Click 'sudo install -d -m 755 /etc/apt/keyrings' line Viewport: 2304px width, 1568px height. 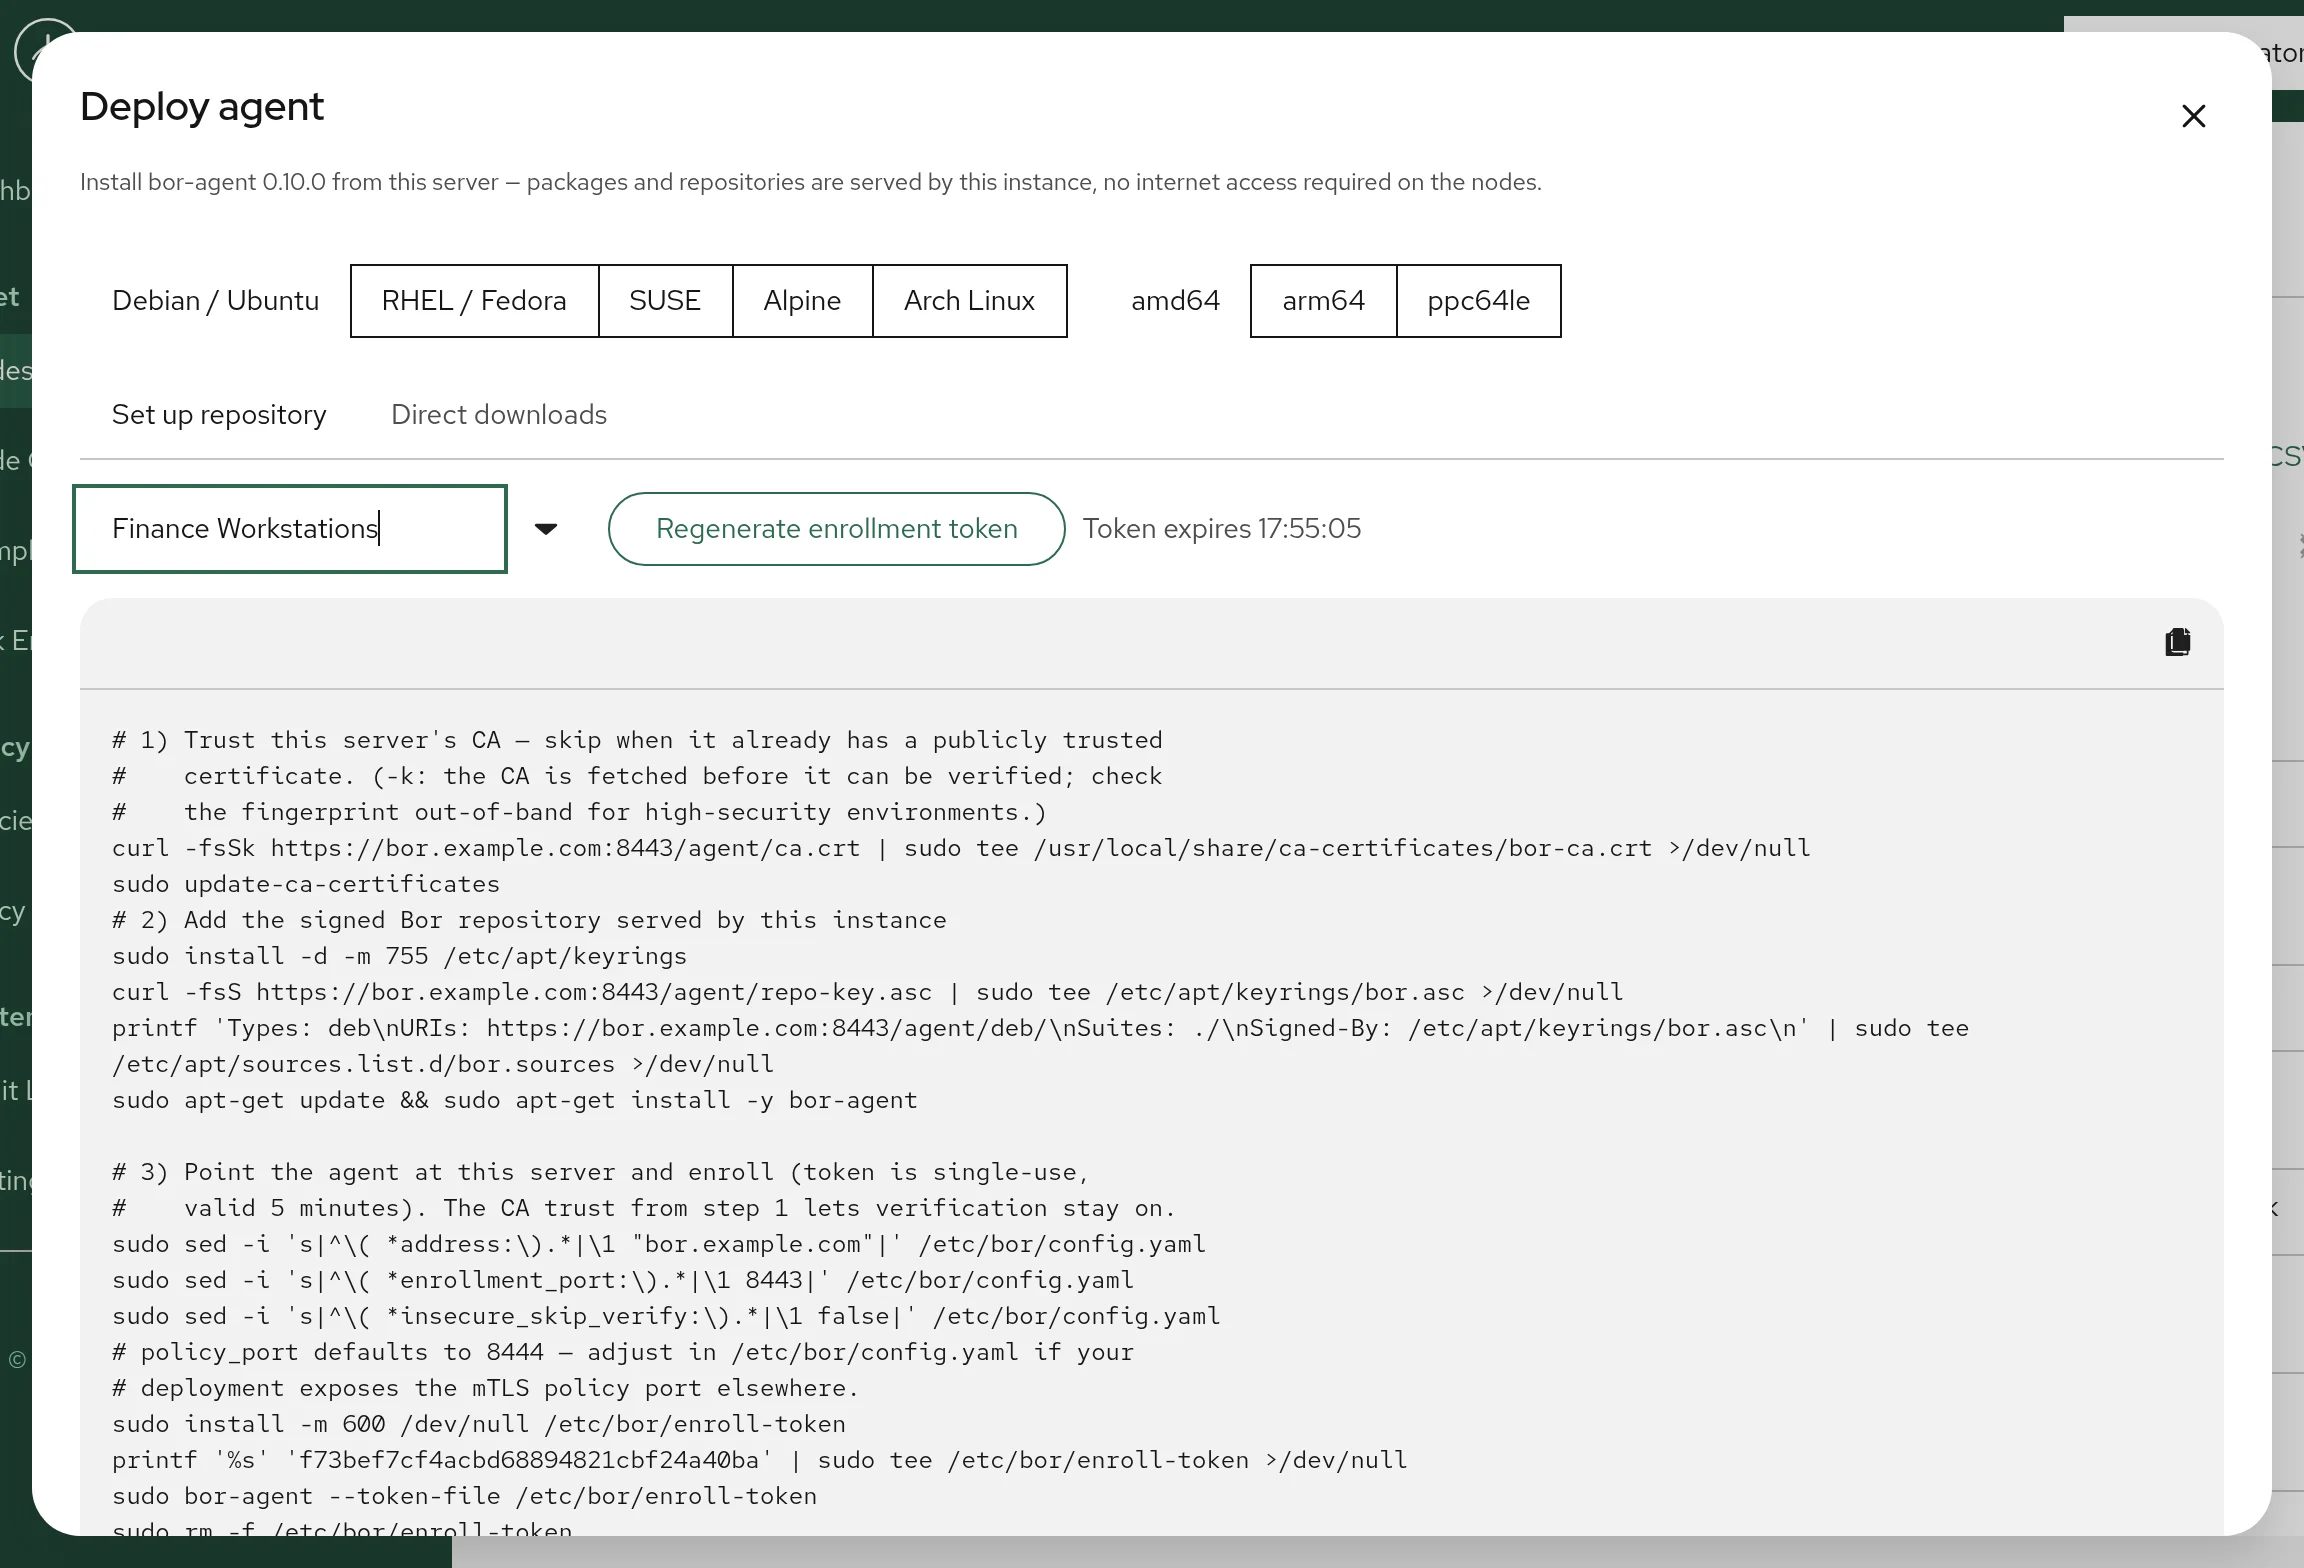coord(399,956)
